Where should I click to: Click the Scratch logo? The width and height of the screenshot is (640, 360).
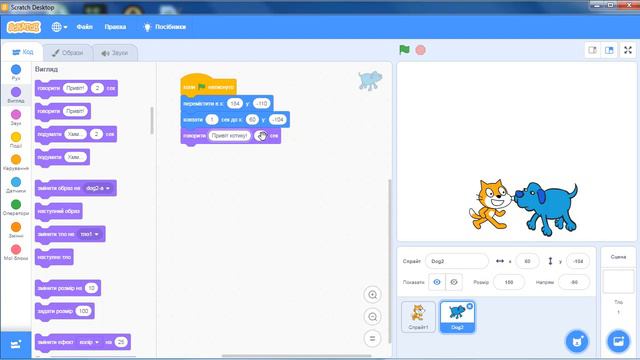pos(24,27)
